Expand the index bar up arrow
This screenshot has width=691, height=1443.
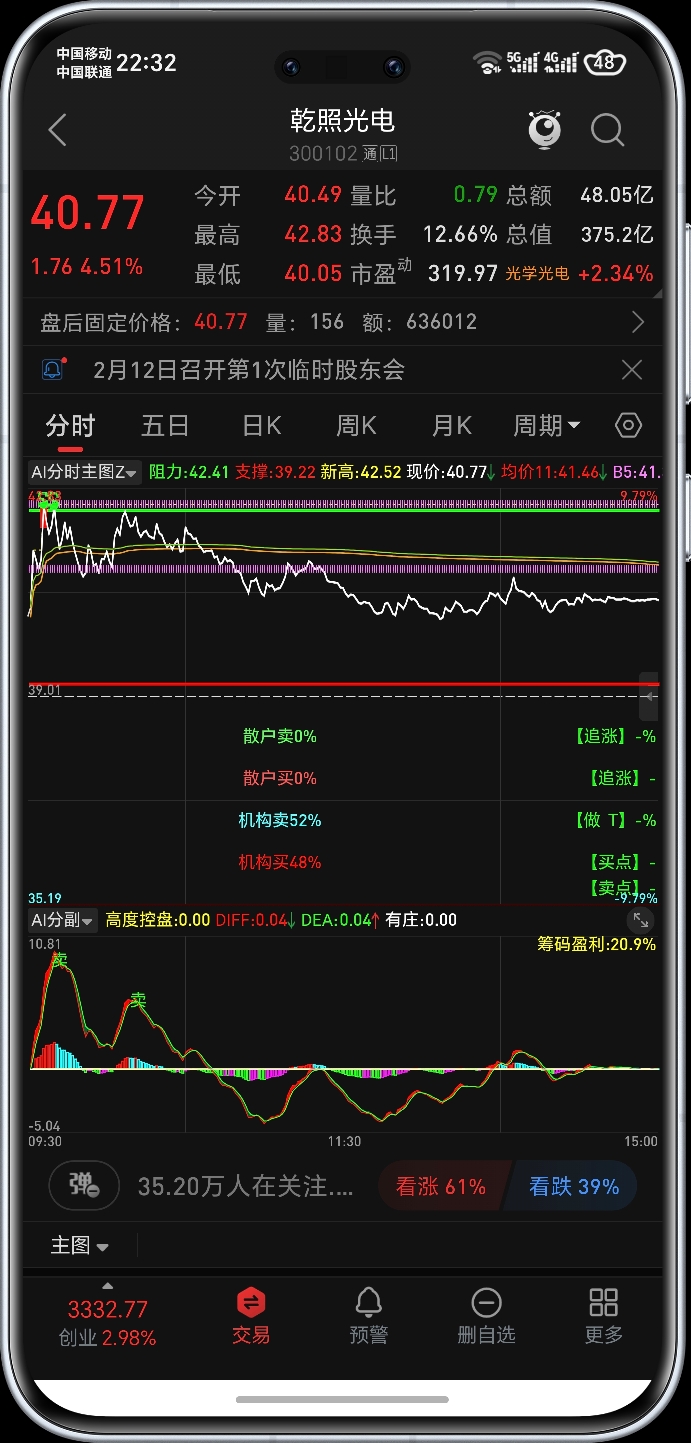[108, 1286]
